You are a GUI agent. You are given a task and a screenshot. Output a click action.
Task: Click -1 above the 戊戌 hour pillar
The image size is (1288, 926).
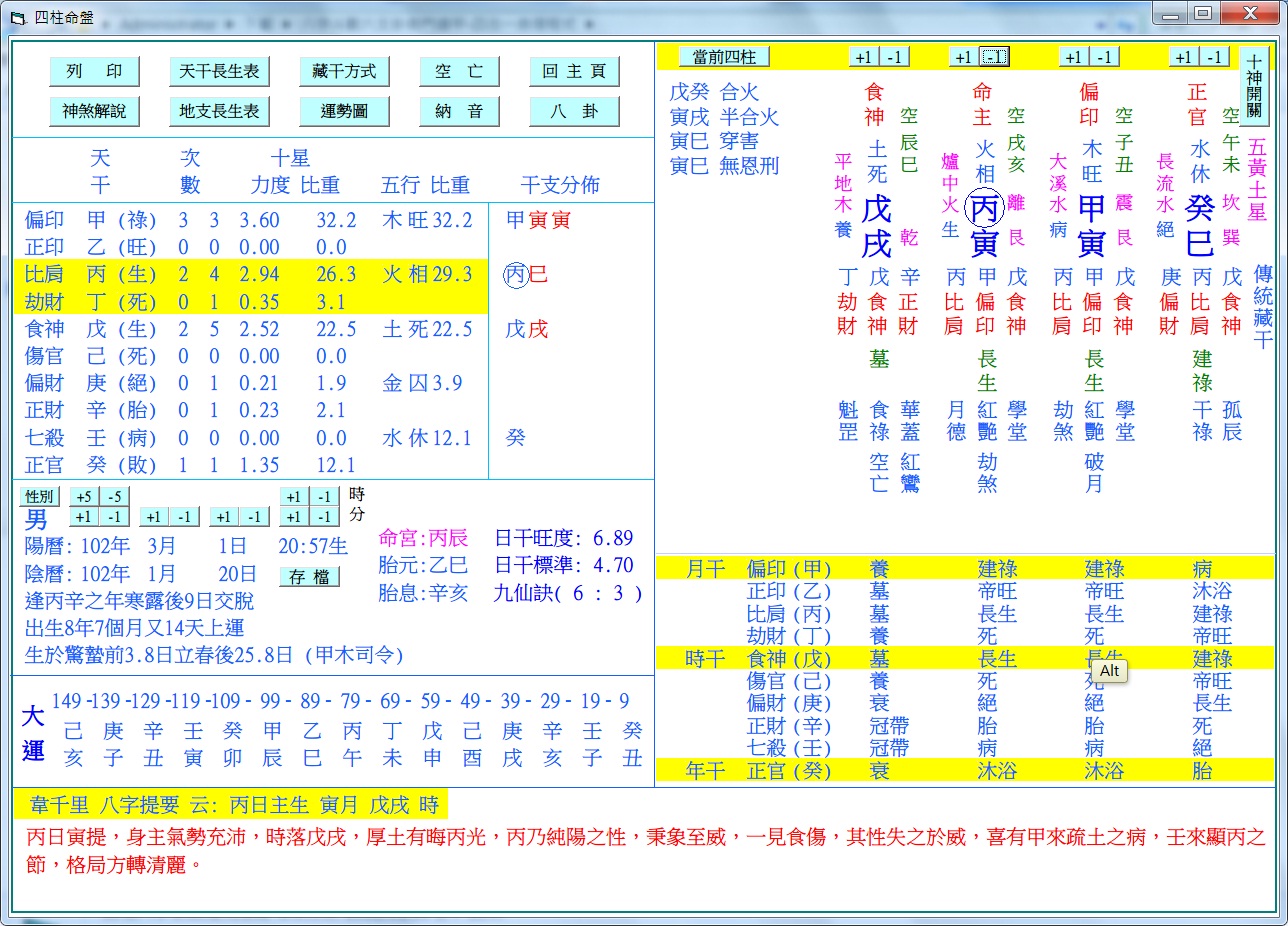[x=894, y=57]
